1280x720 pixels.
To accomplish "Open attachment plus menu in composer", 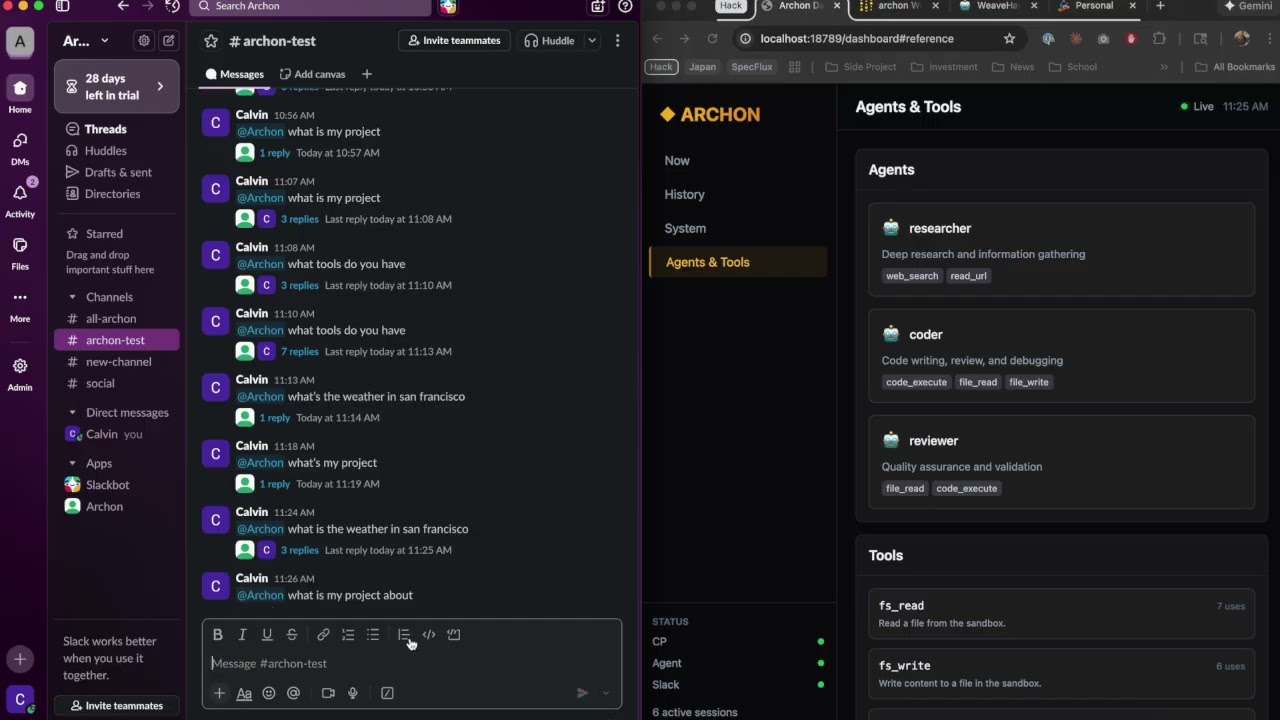I will [x=219, y=693].
